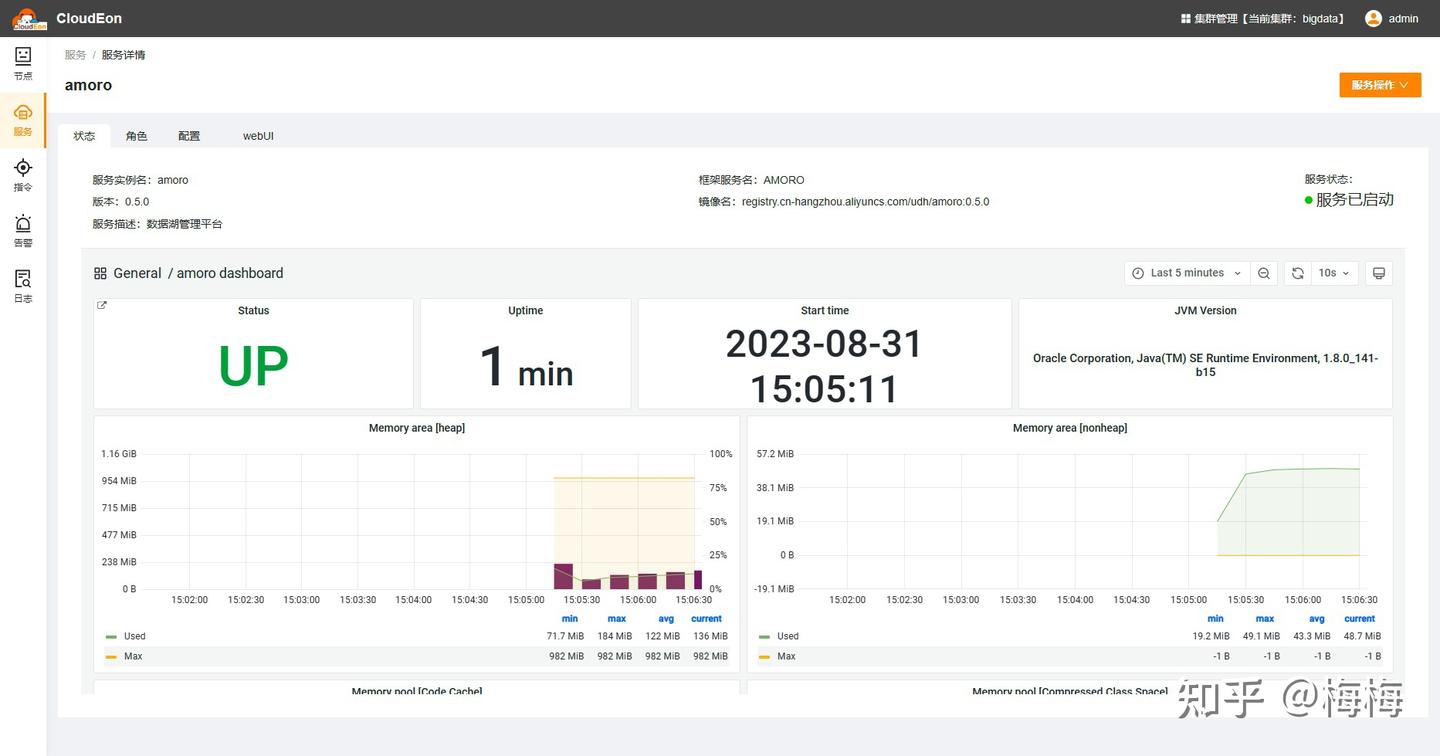Open the 日志 (logs) sidebar panel
Image resolution: width=1440 pixels, height=756 pixels.
tap(22, 288)
